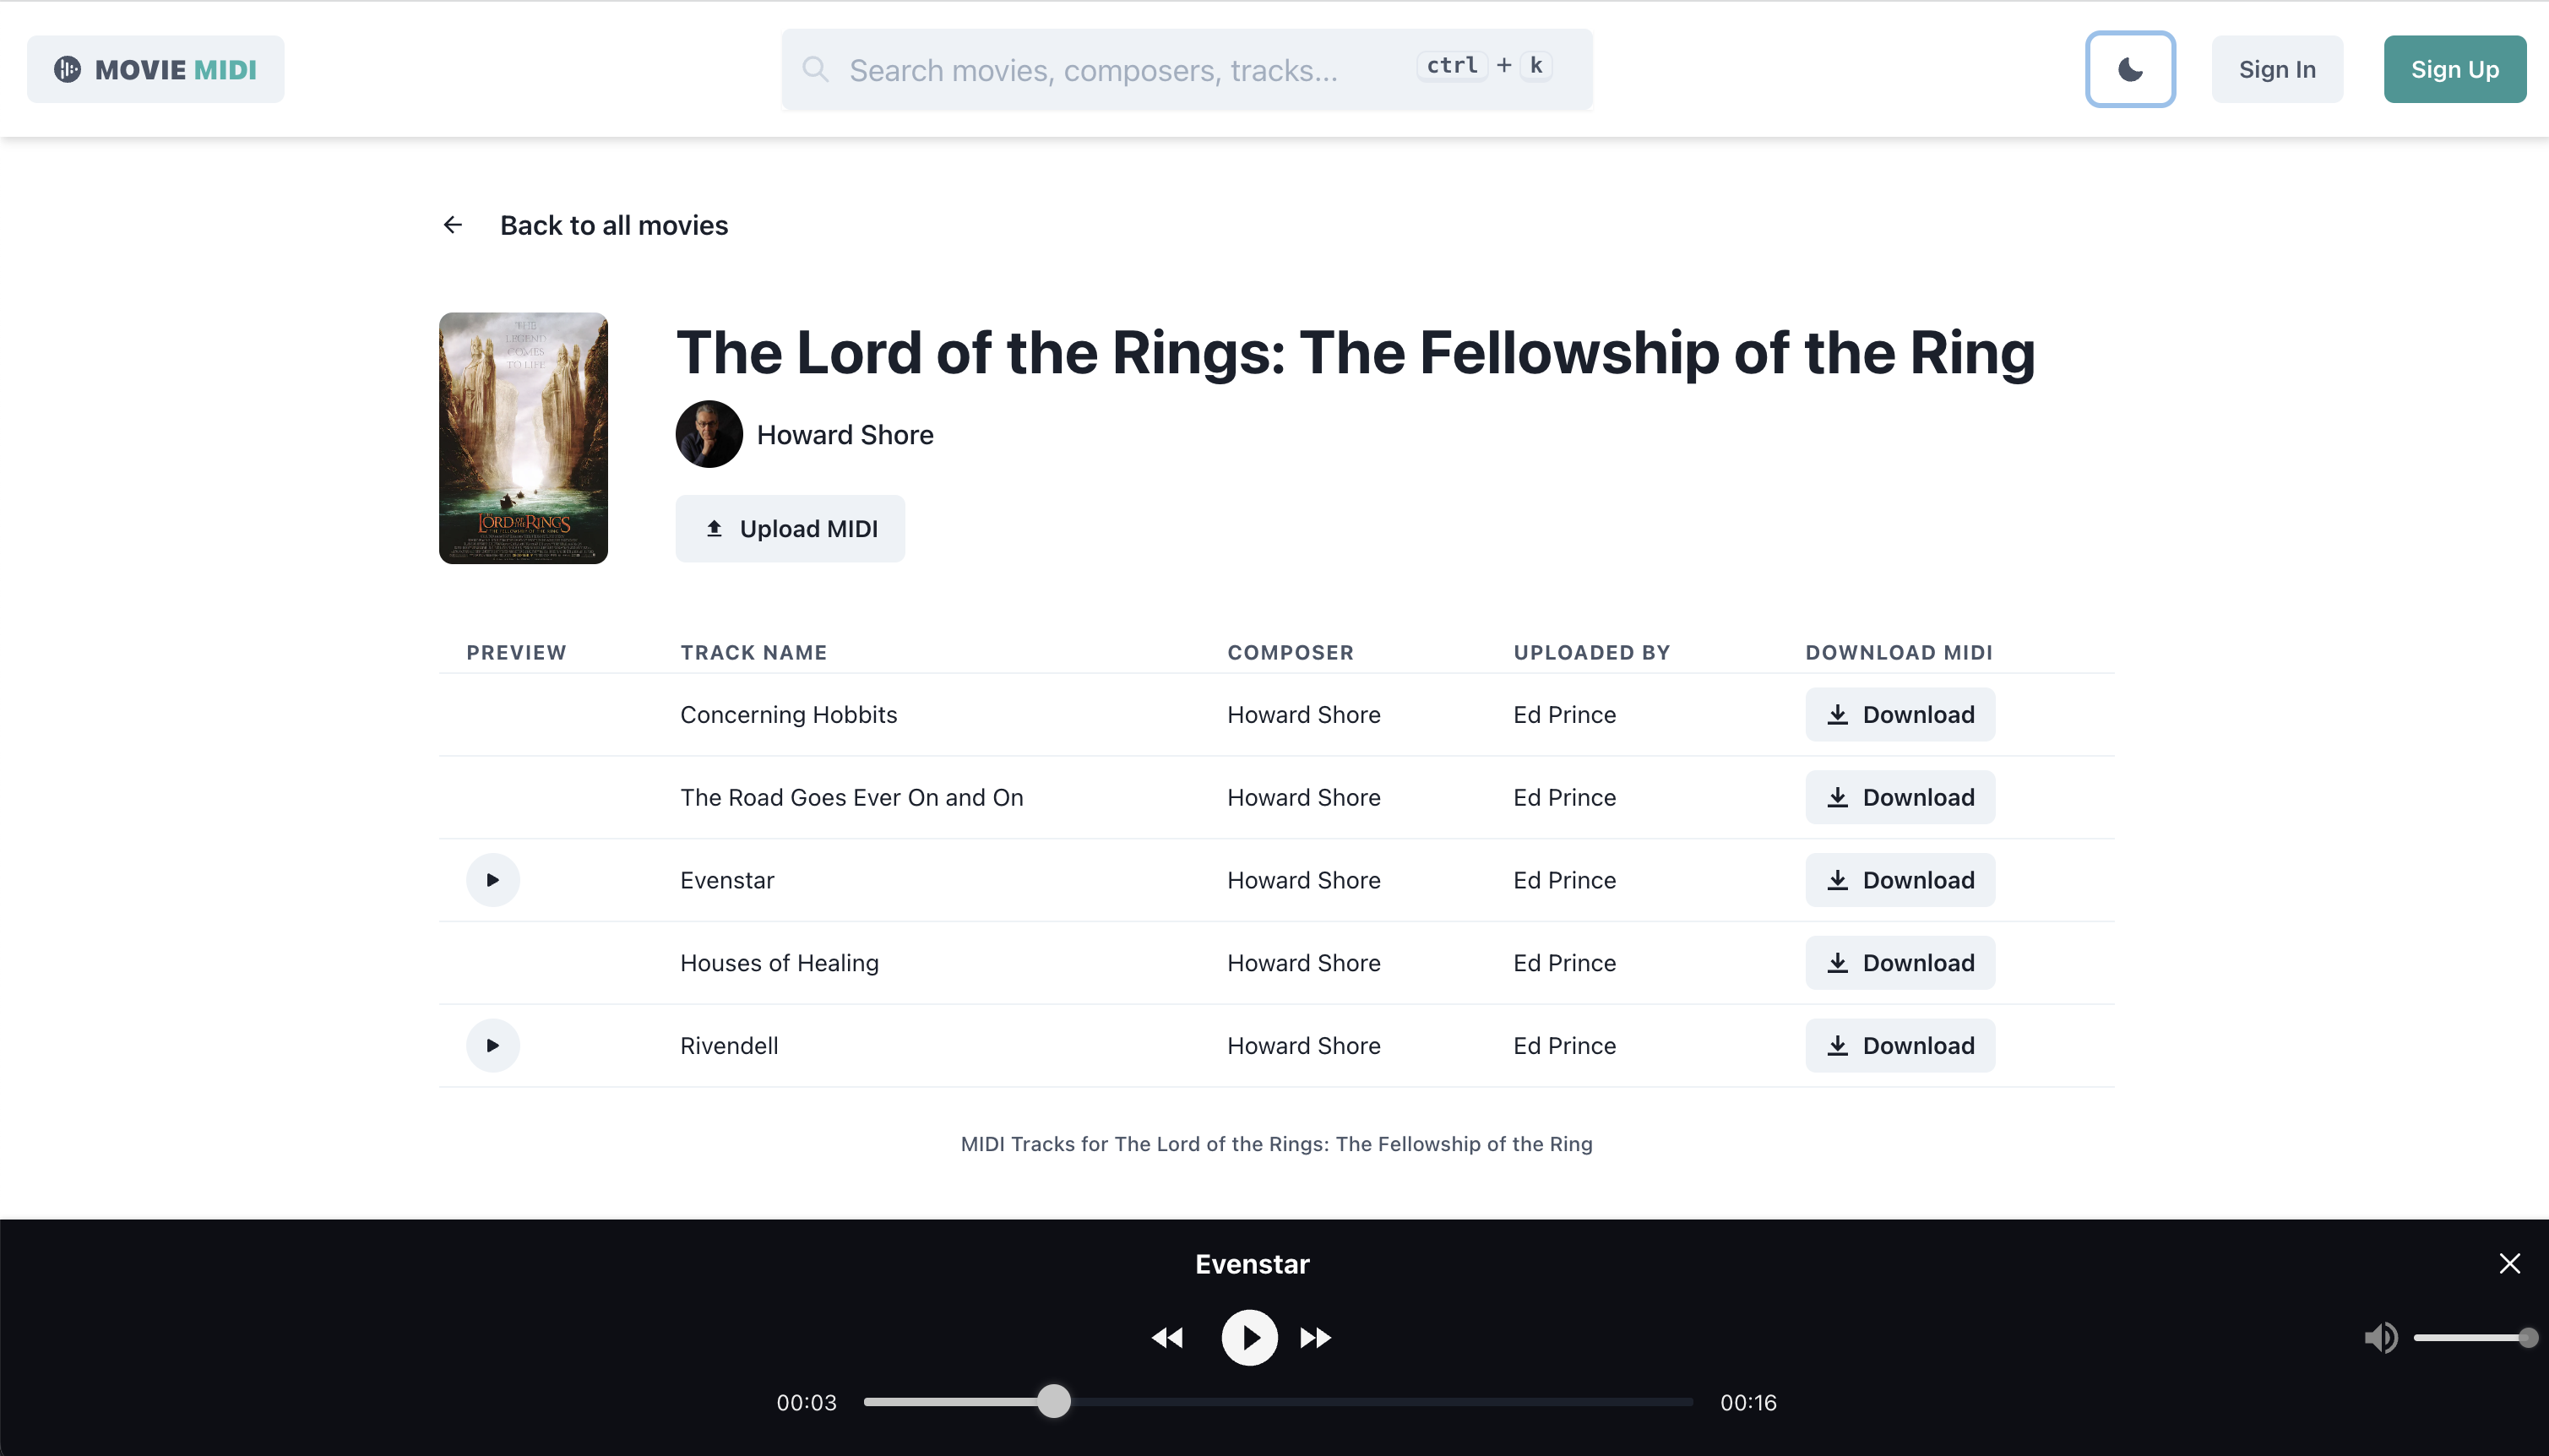Click the Upload MIDI button
The height and width of the screenshot is (1456, 2549).
click(790, 528)
